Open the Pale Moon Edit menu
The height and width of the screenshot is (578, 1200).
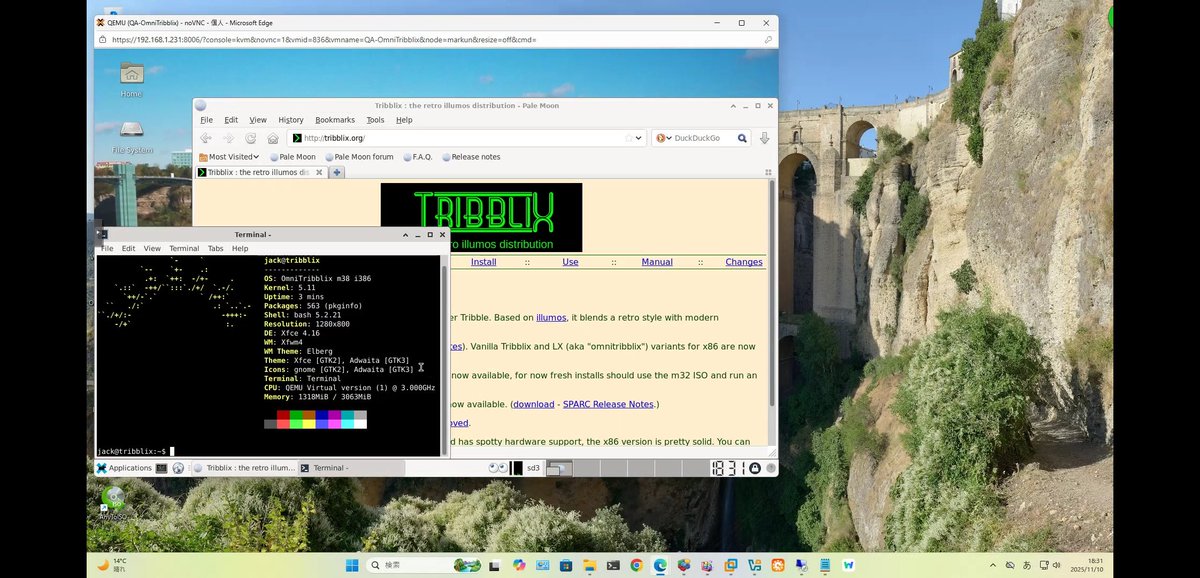coord(231,120)
